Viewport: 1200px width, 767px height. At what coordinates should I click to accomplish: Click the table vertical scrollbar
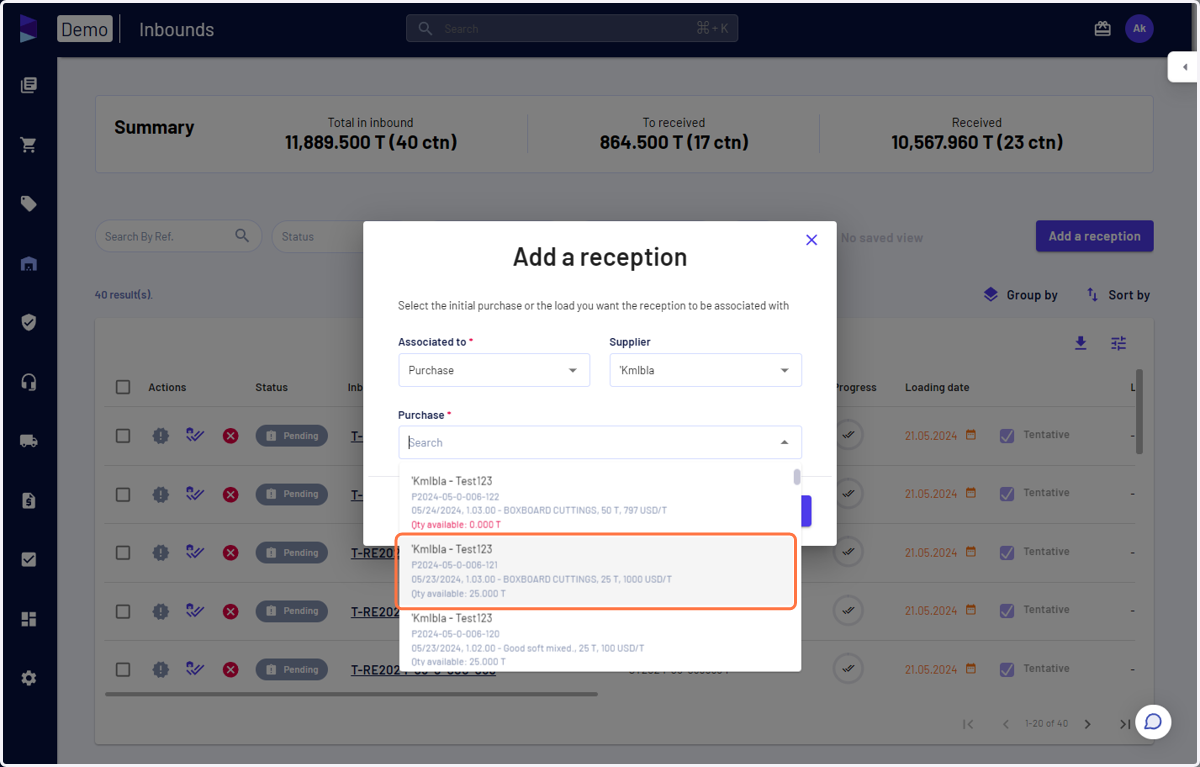click(1139, 411)
